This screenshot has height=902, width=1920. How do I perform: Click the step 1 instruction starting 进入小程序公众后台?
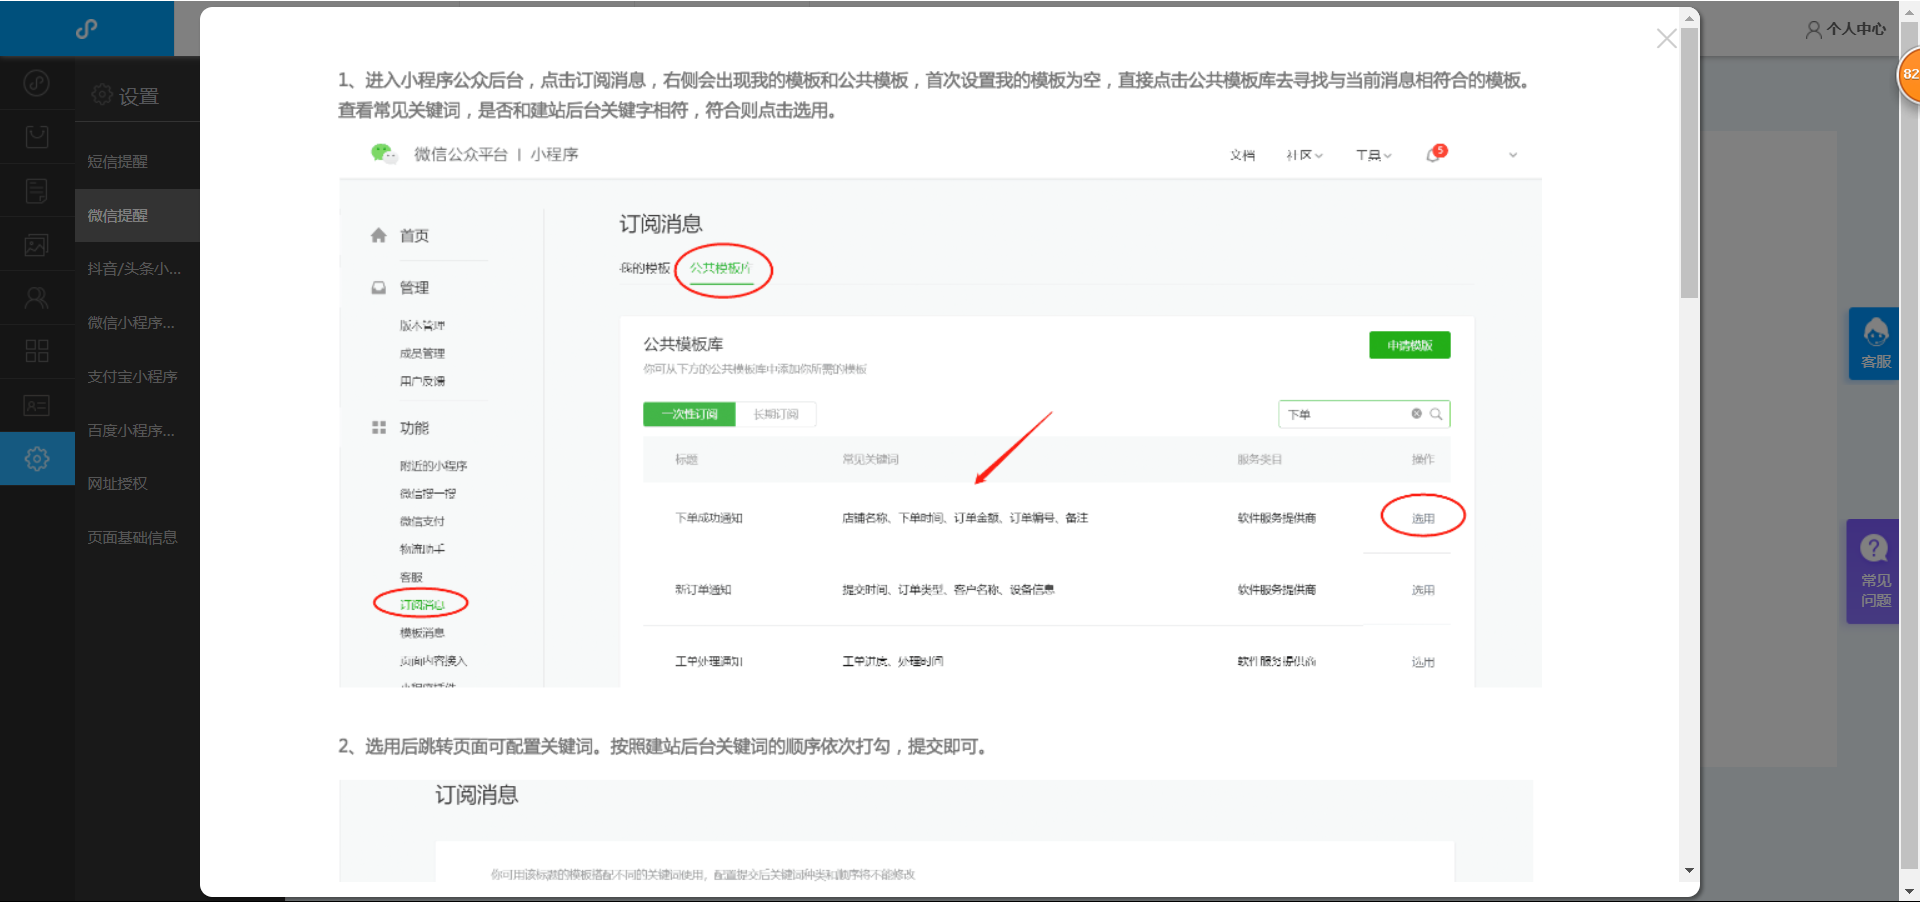(x=935, y=95)
